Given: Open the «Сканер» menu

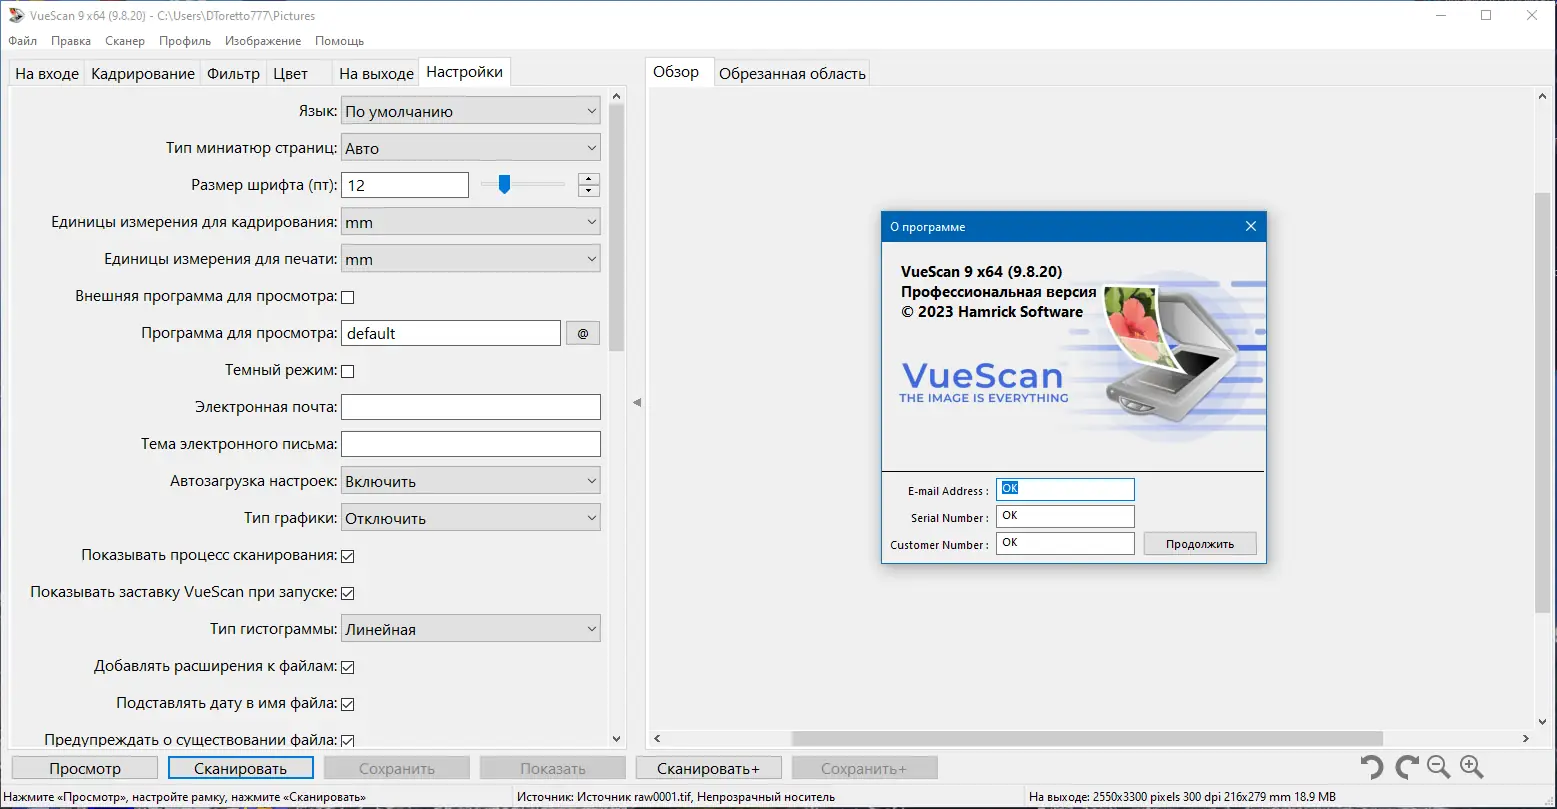Looking at the screenshot, I should (x=125, y=41).
